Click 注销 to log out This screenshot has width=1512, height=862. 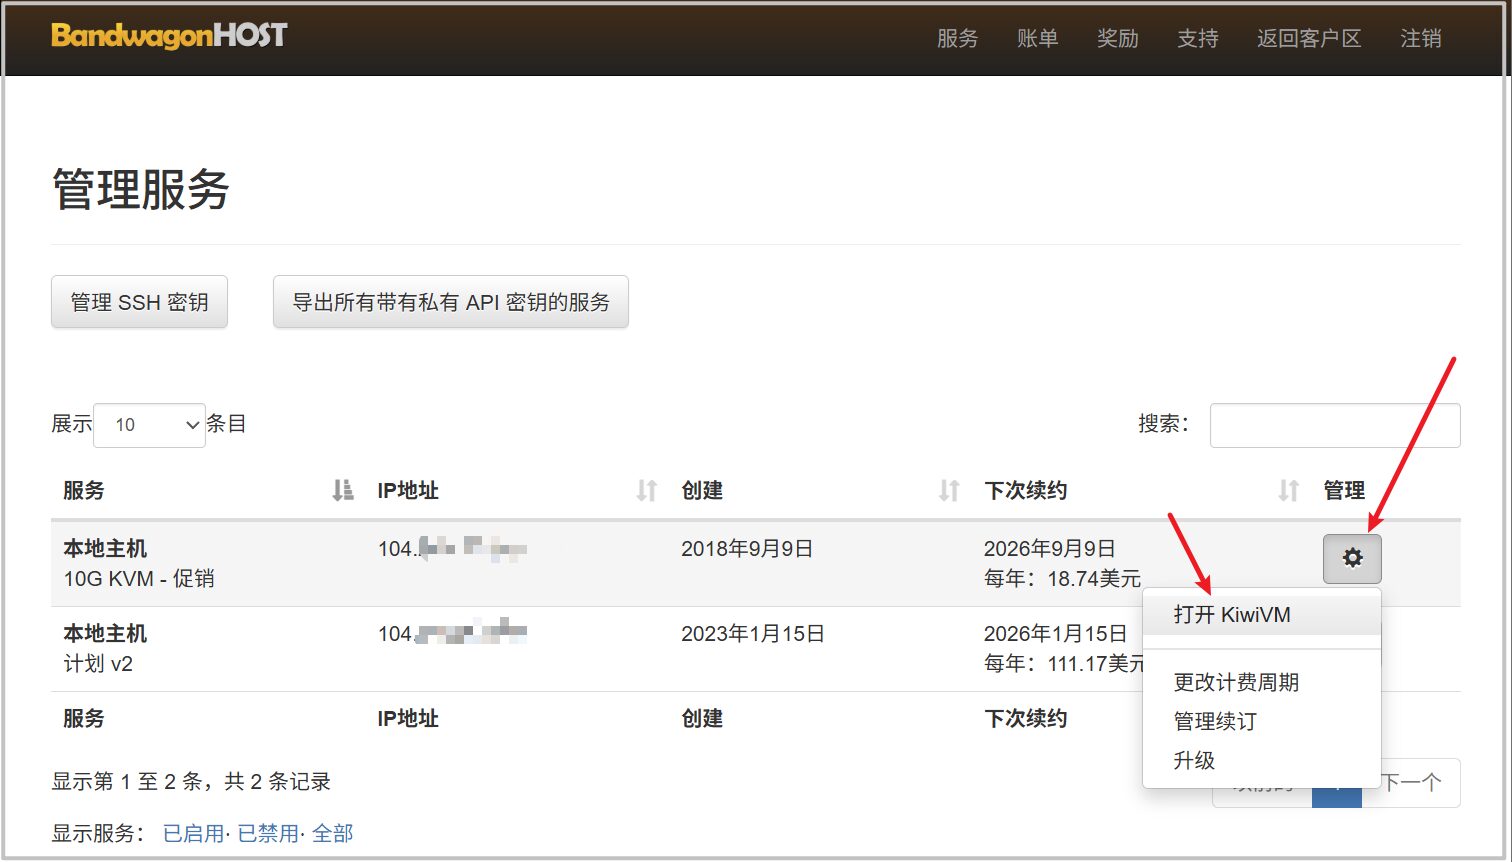pos(1420,38)
